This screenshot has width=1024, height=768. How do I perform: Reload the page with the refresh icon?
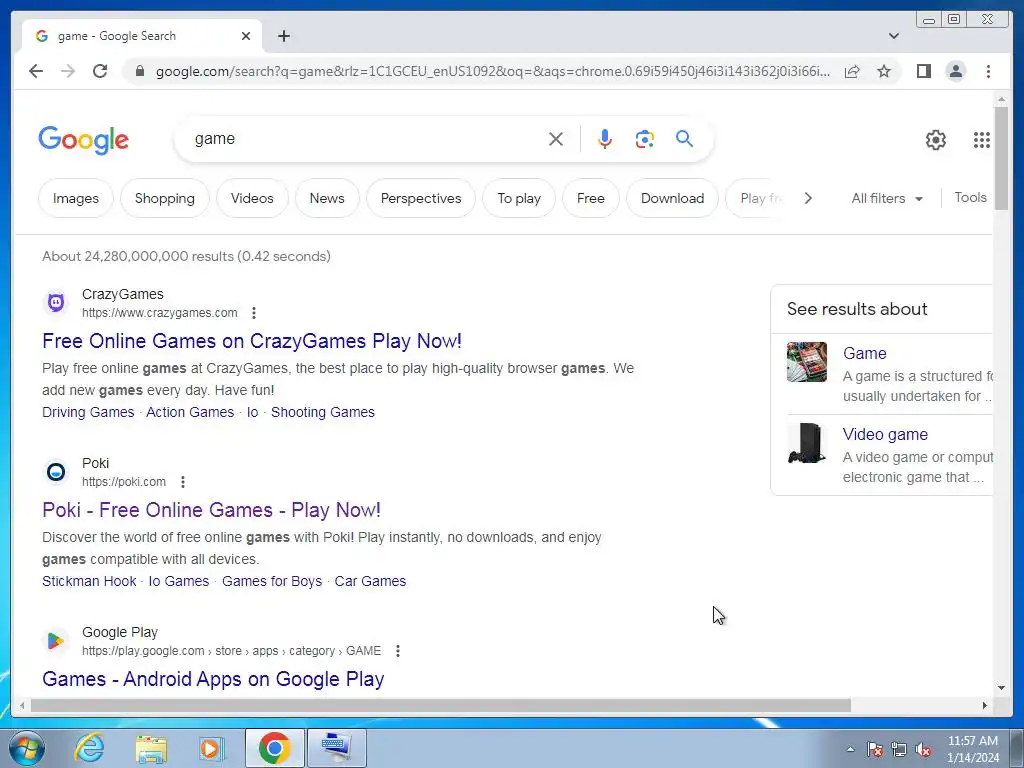click(100, 71)
